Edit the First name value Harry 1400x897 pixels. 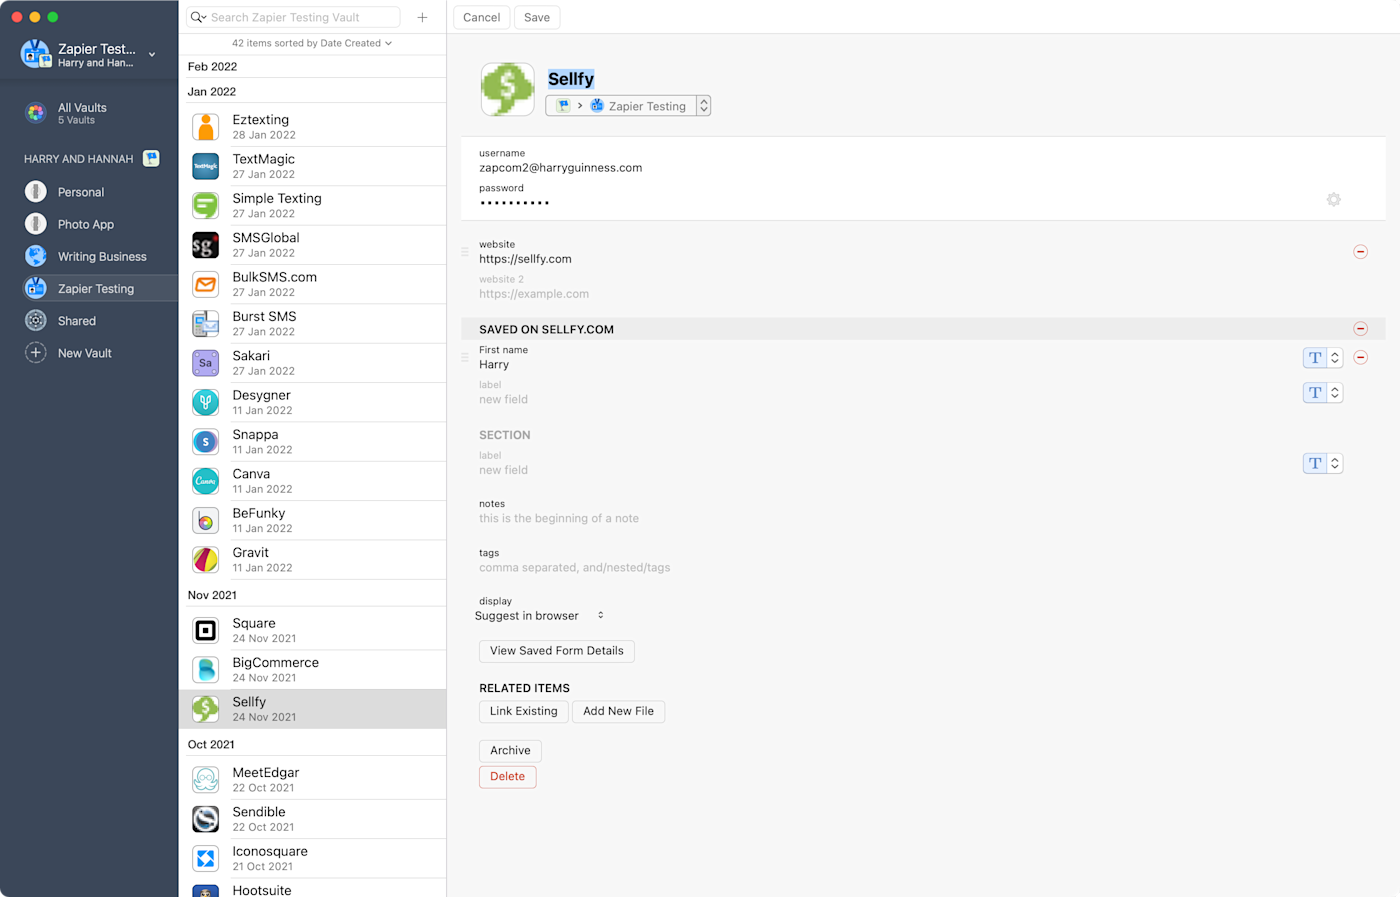[x=494, y=365]
